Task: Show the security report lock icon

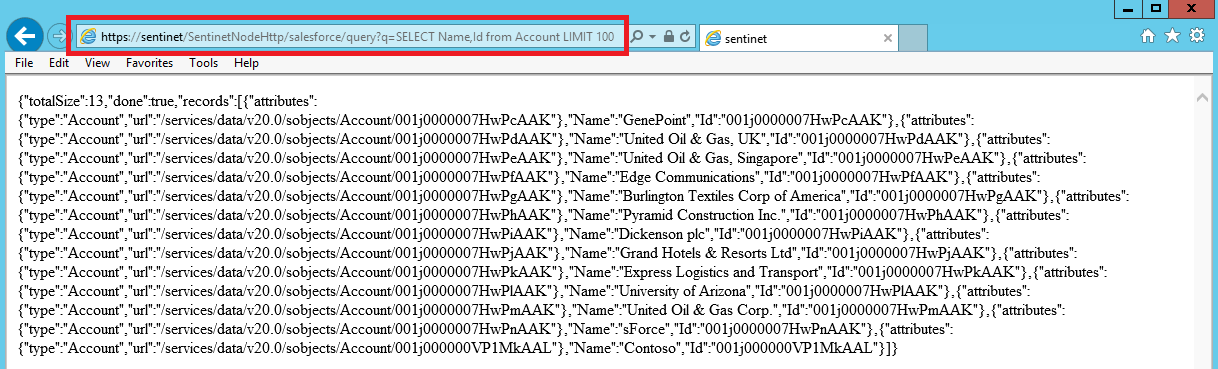Action: pyautogui.click(x=668, y=36)
